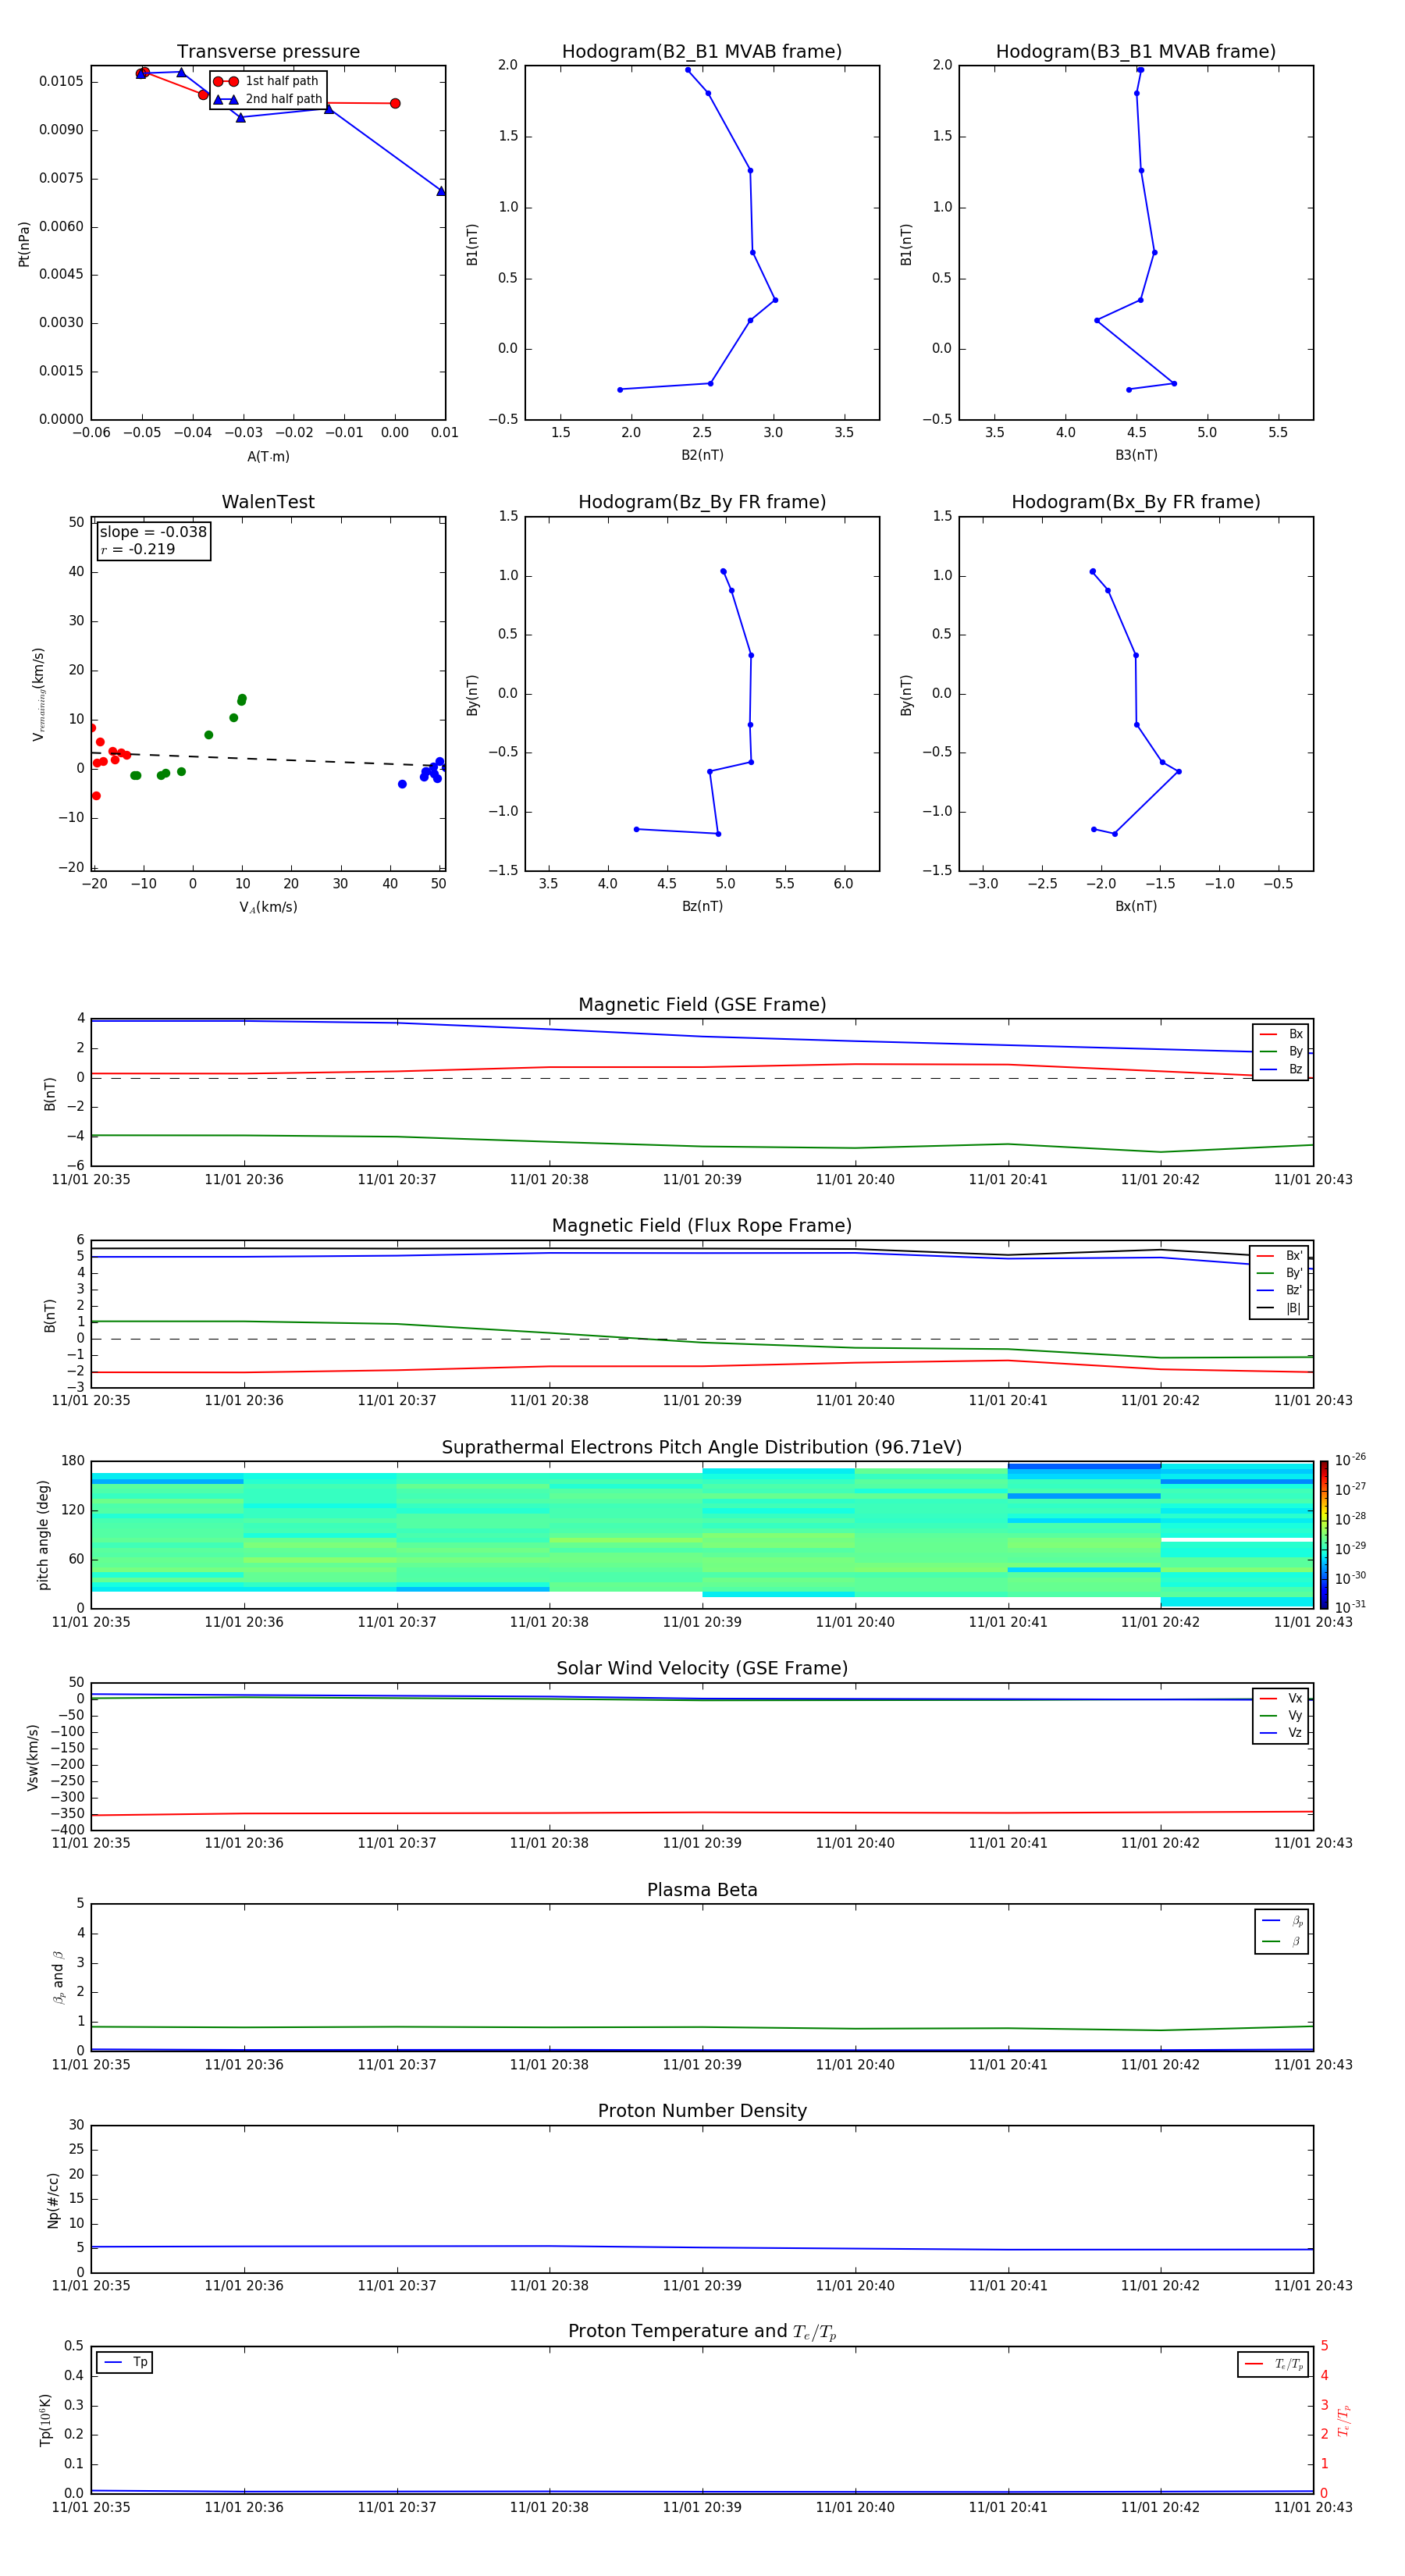
Task: Click the 'Hodogram(Bx_By FR frame)' title
Action: click(x=1135, y=502)
